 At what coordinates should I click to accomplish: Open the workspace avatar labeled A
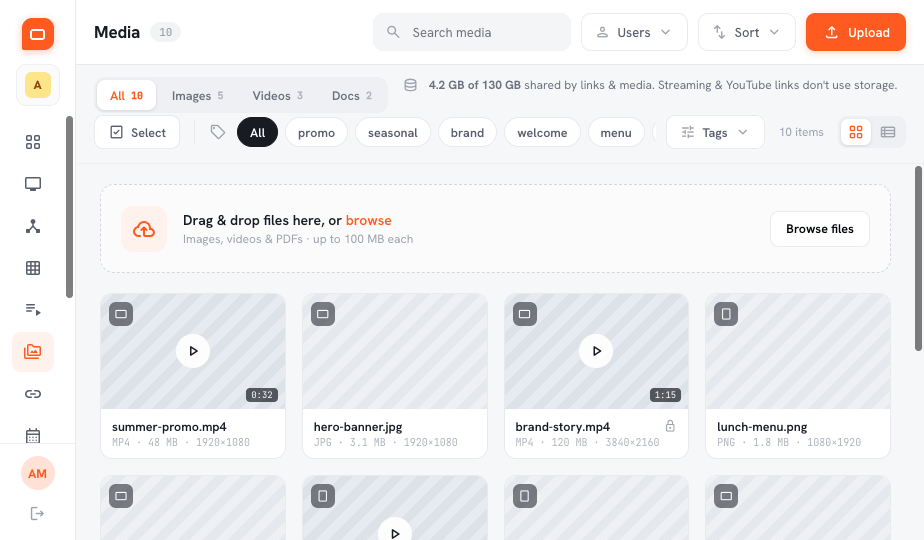(x=38, y=85)
